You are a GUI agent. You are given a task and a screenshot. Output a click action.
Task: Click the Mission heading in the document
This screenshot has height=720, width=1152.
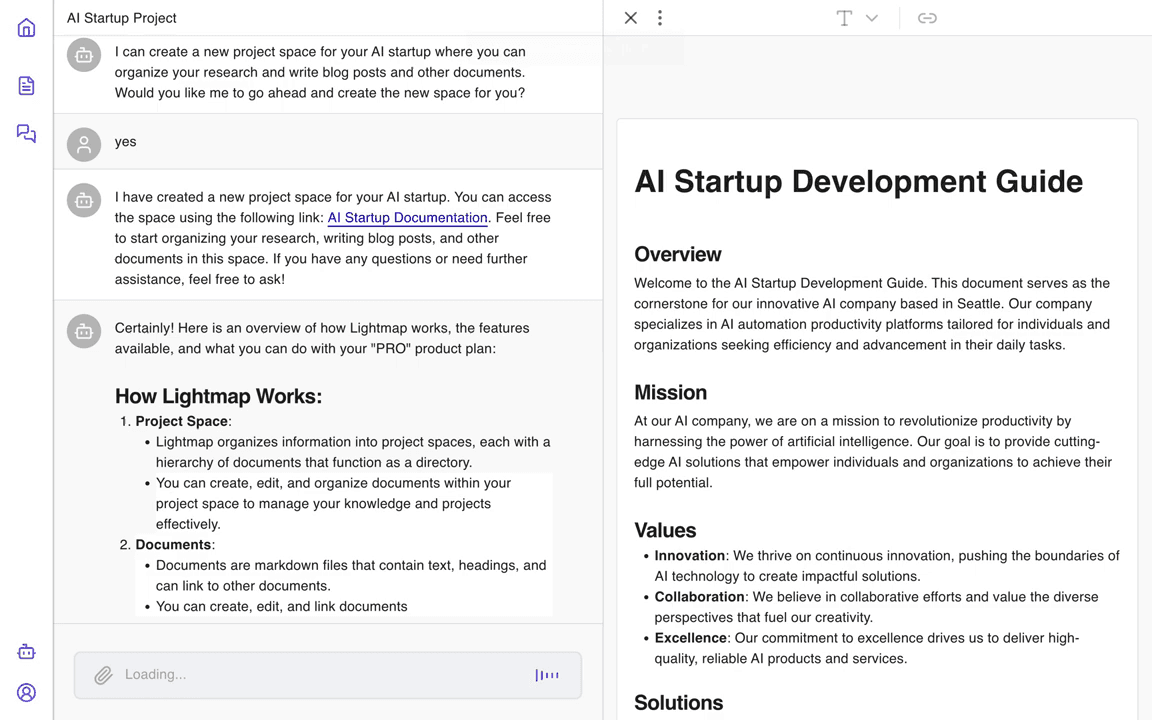pos(670,392)
